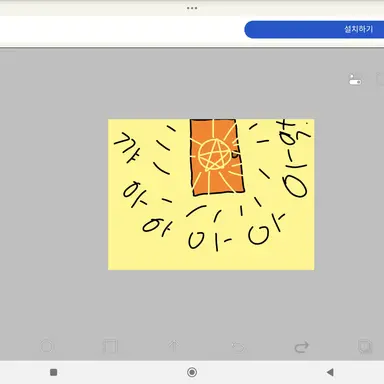Toggle the switch icon at canvas top right

click(x=355, y=80)
